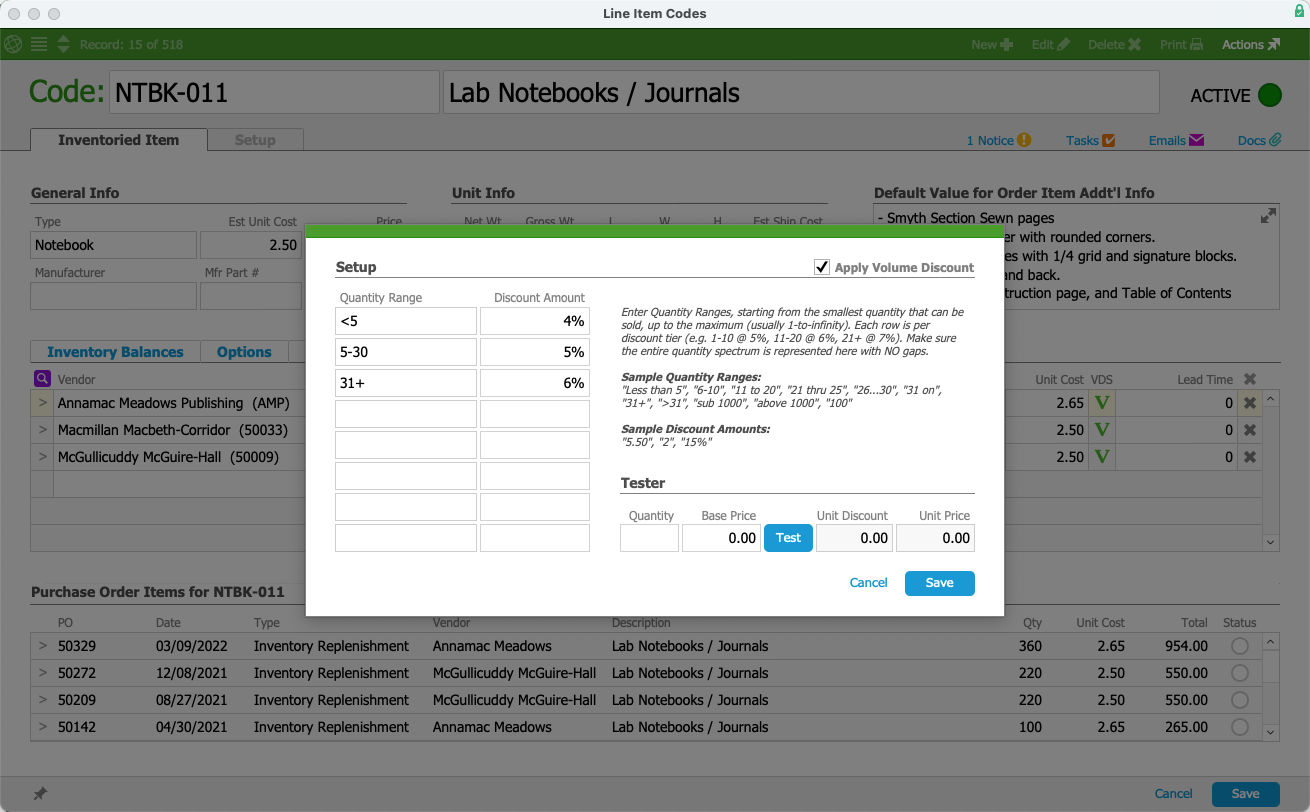This screenshot has height=812, width=1310.
Task: Click Save in the volume discount dialog
Action: (940, 583)
